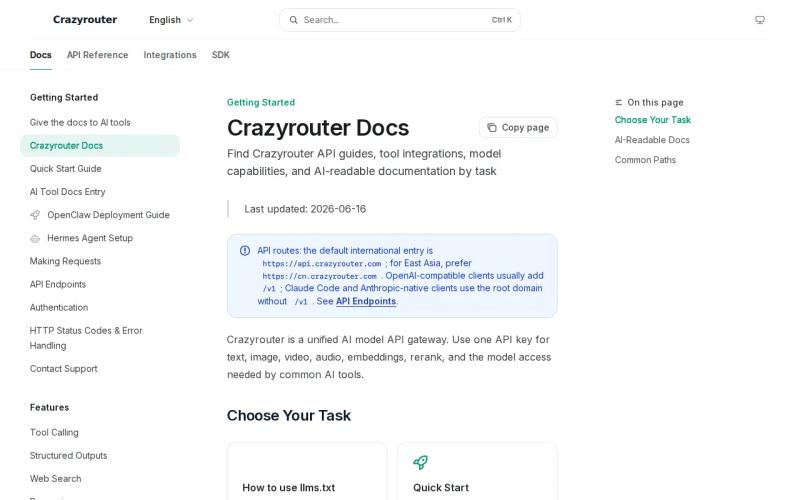Click the Quick Start card rocket icon
800x500 pixels.
(x=420, y=462)
